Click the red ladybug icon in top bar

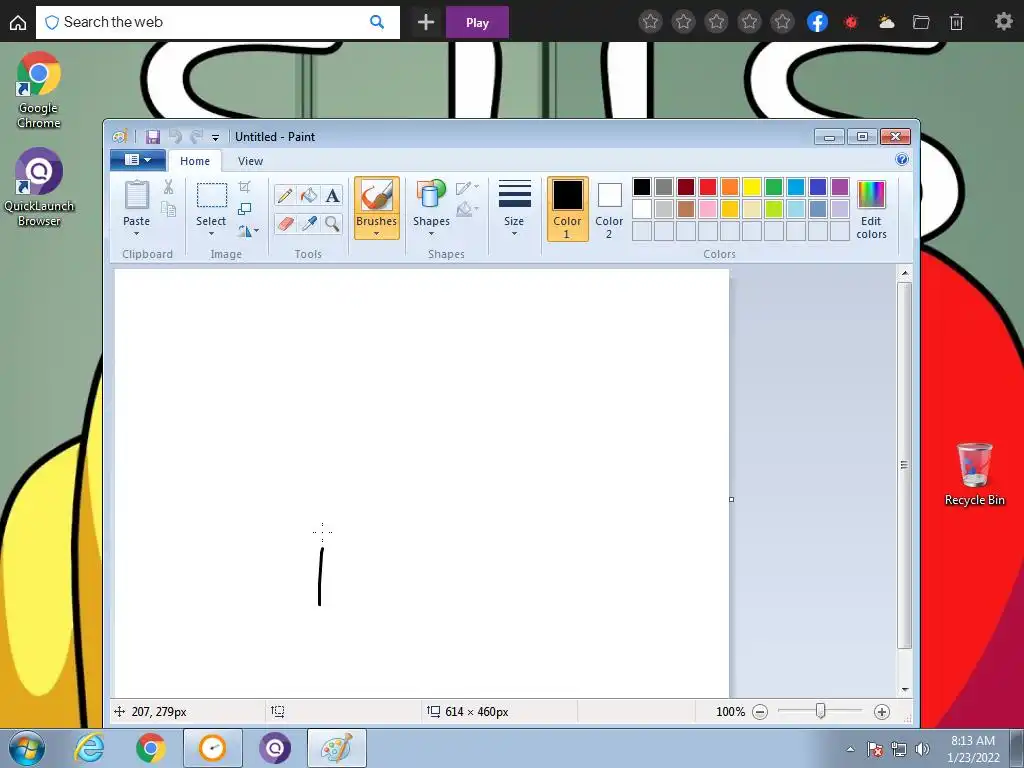(x=851, y=22)
